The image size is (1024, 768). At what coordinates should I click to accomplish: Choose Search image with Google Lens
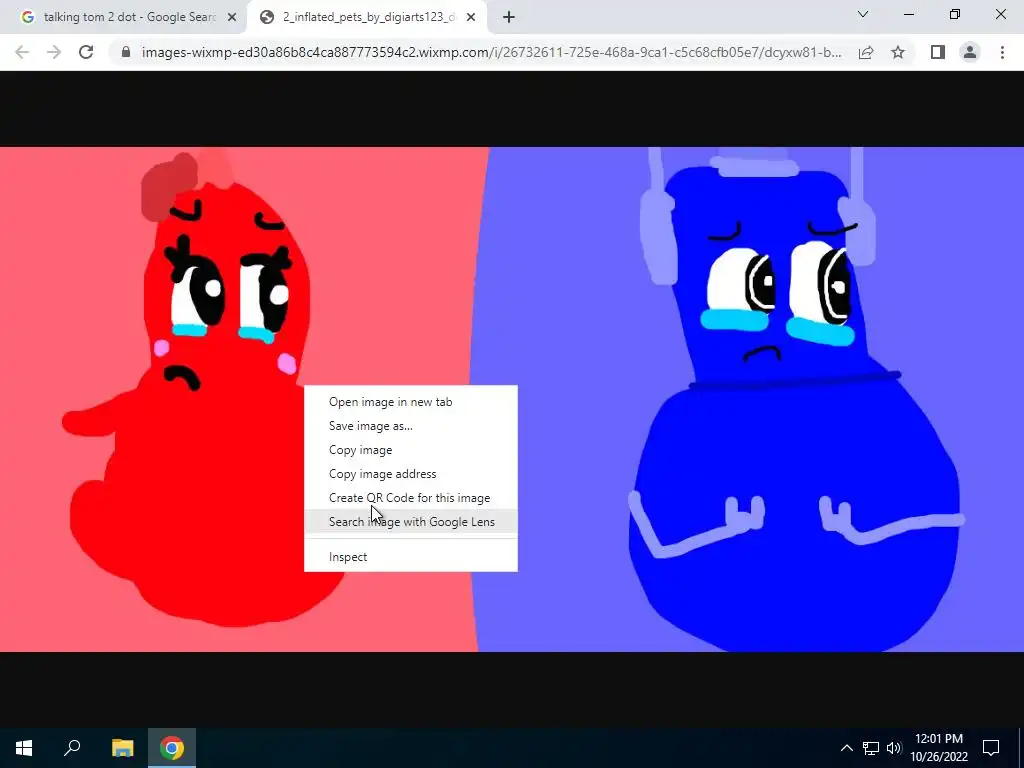pyautogui.click(x=411, y=522)
